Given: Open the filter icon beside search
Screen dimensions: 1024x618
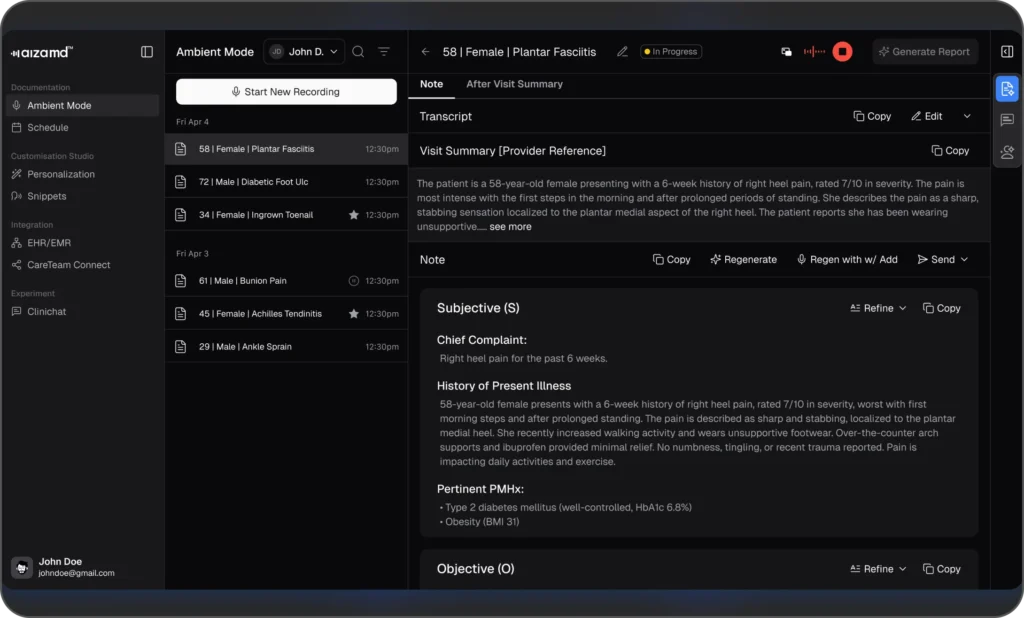Looking at the screenshot, I should [384, 52].
